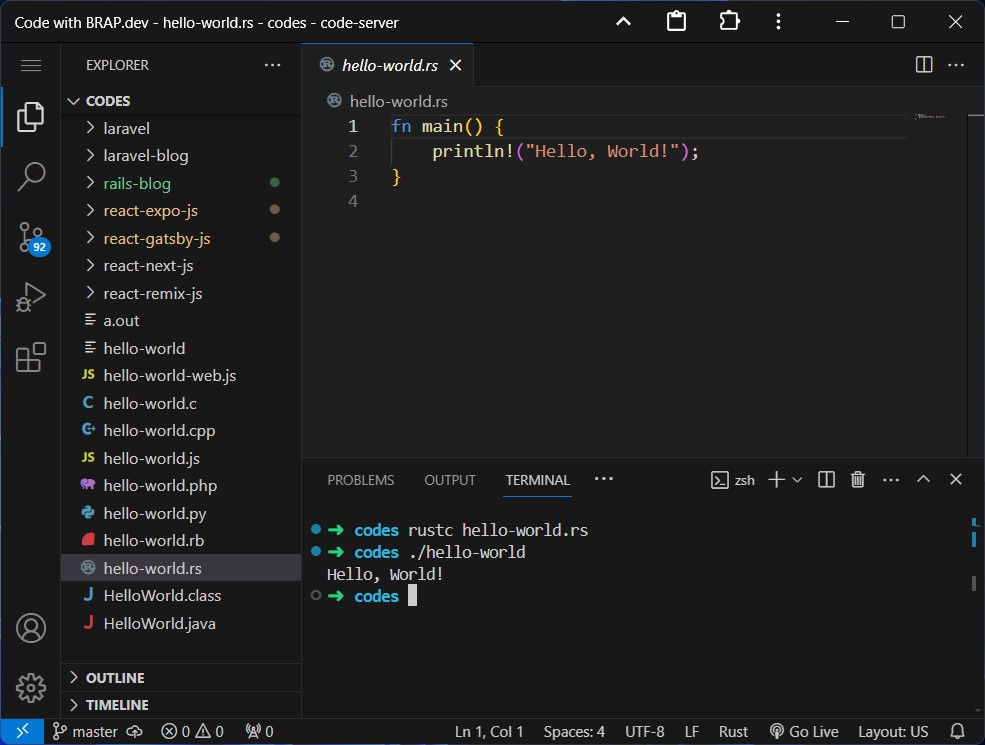This screenshot has height=745, width=985.
Task: Select the master branch indicator
Action: (86, 731)
